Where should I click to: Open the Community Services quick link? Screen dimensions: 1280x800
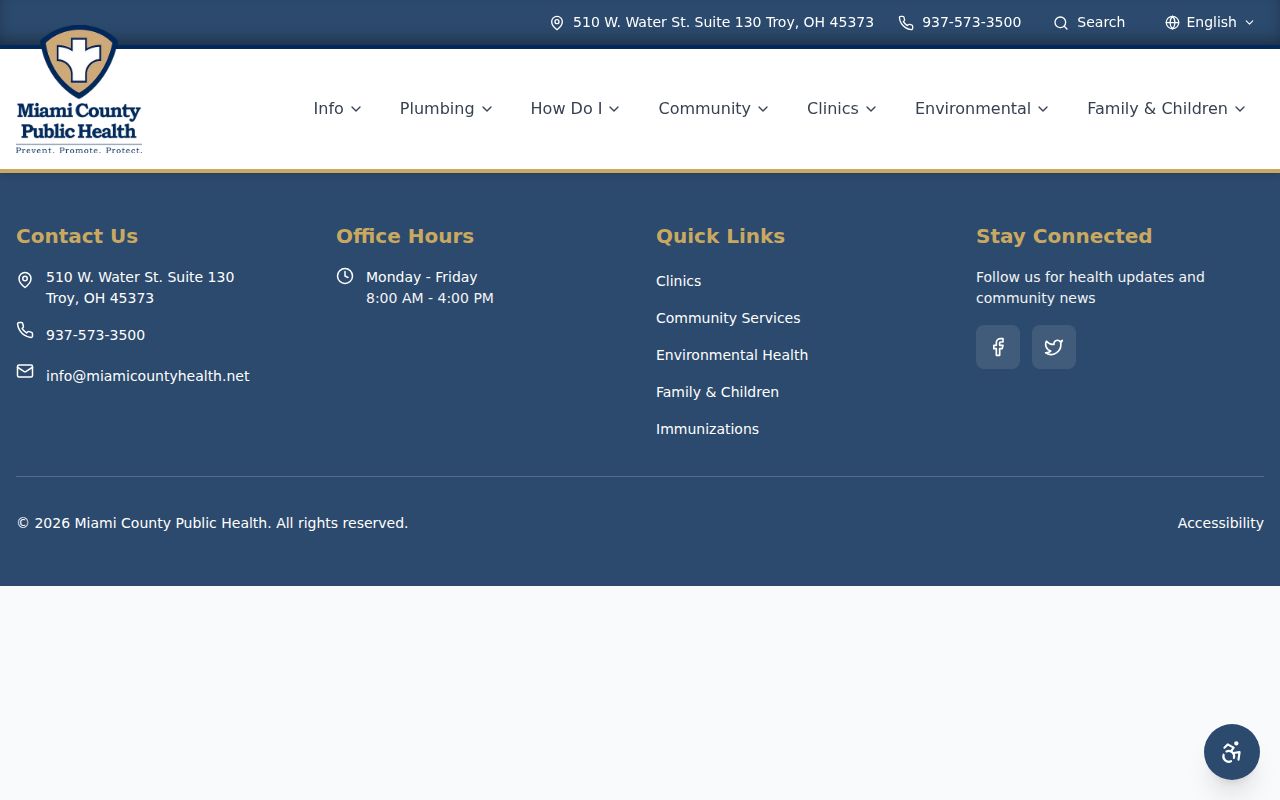coord(728,318)
